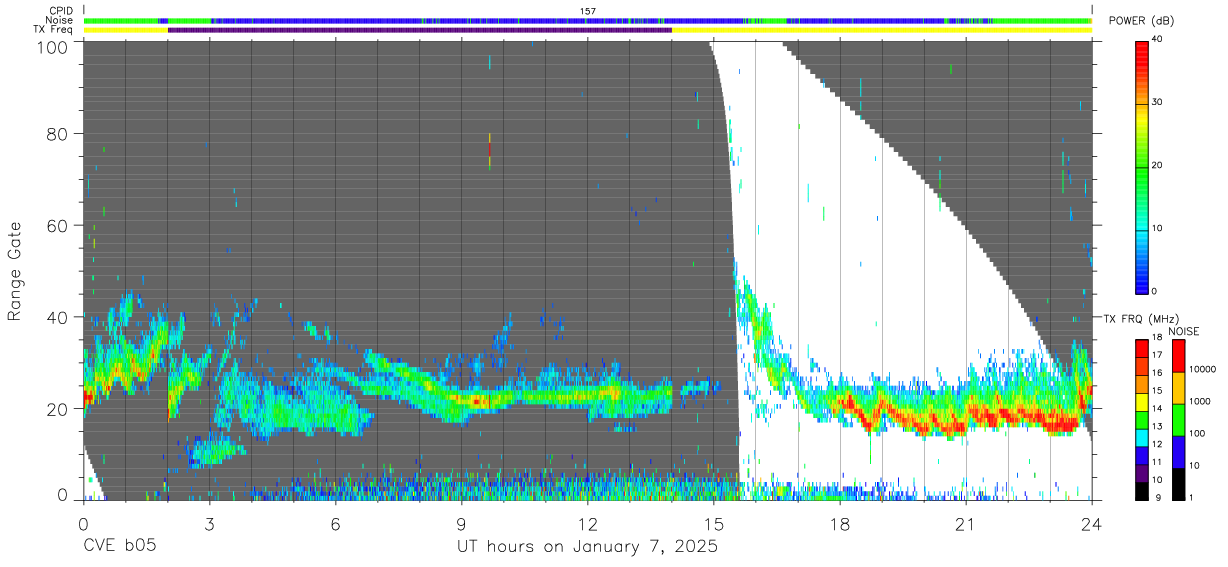The width and height of the screenshot is (1228, 567).
Task: Click the TX FRQ colorbar strip
Action: 1142,419
